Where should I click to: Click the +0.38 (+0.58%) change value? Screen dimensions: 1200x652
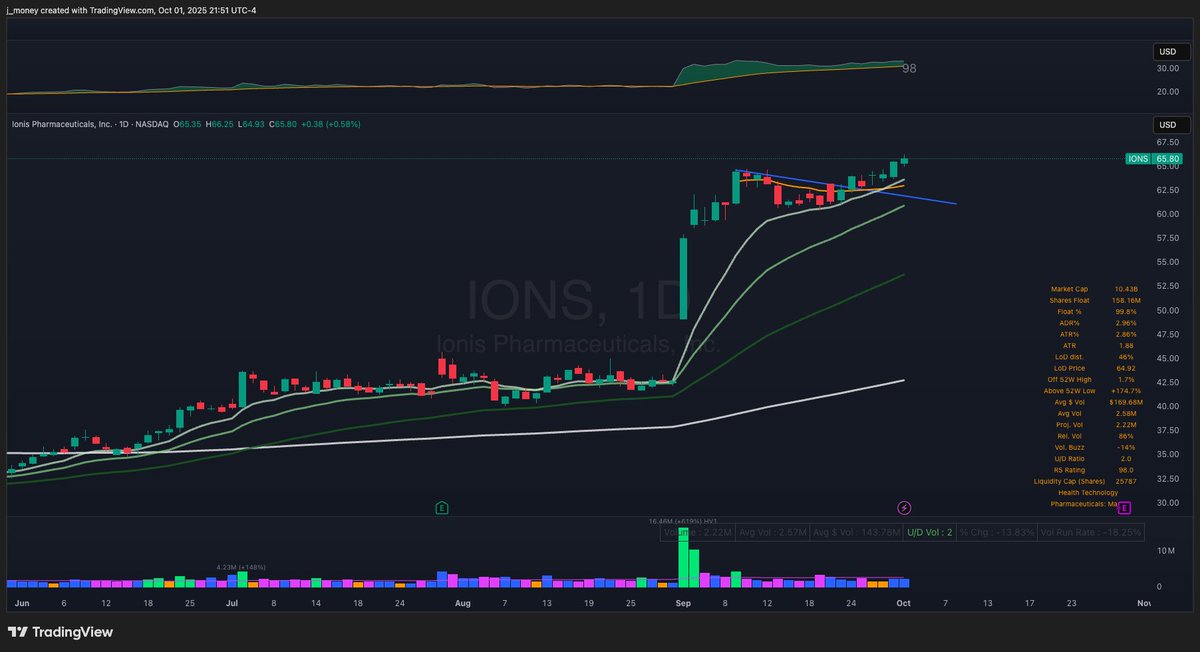tap(332, 124)
